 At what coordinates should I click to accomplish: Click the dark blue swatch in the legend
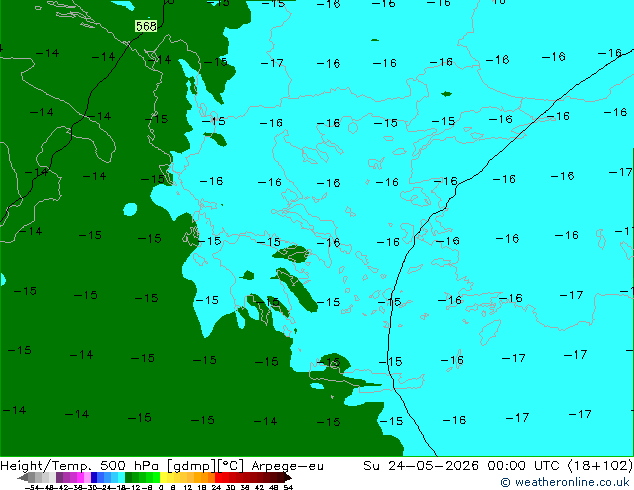tap(94, 477)
